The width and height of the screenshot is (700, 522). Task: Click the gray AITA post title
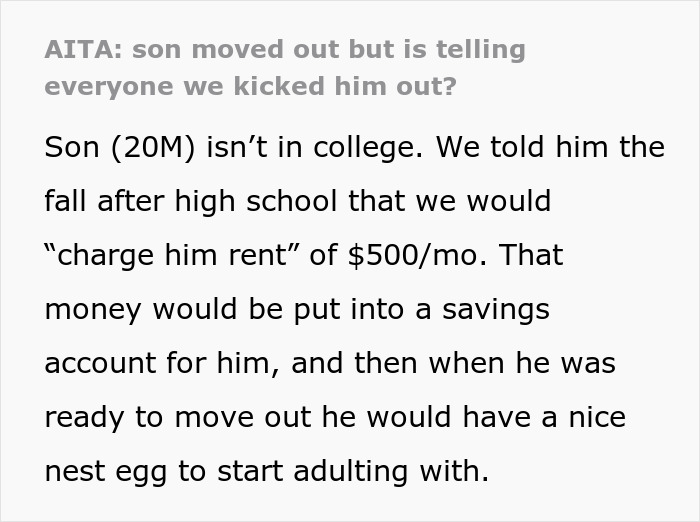[x=285, y=50]
